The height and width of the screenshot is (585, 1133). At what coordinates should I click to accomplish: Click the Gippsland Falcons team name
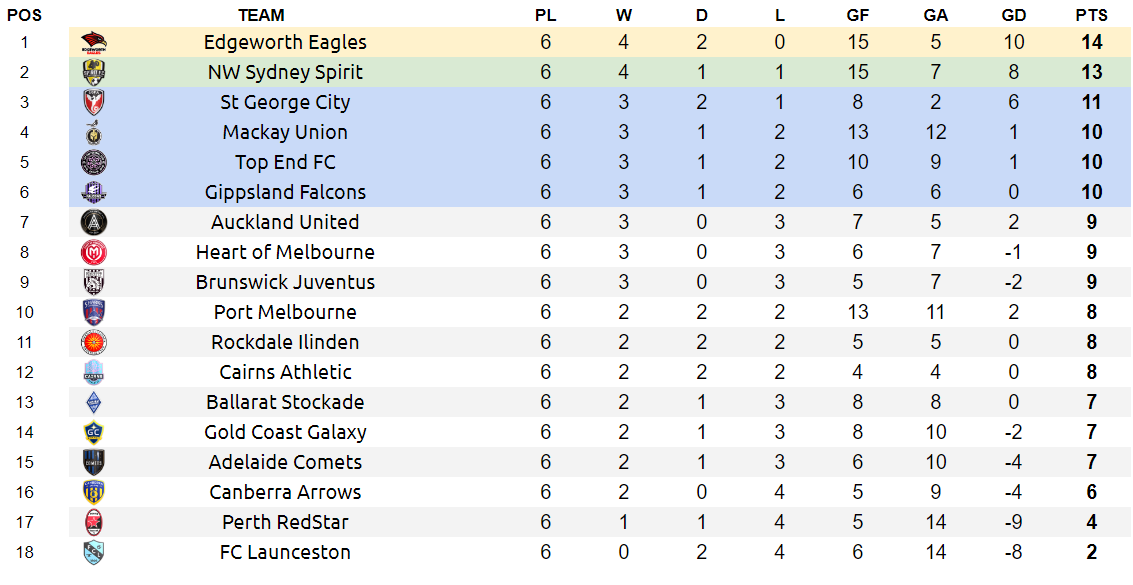(285, 192)
